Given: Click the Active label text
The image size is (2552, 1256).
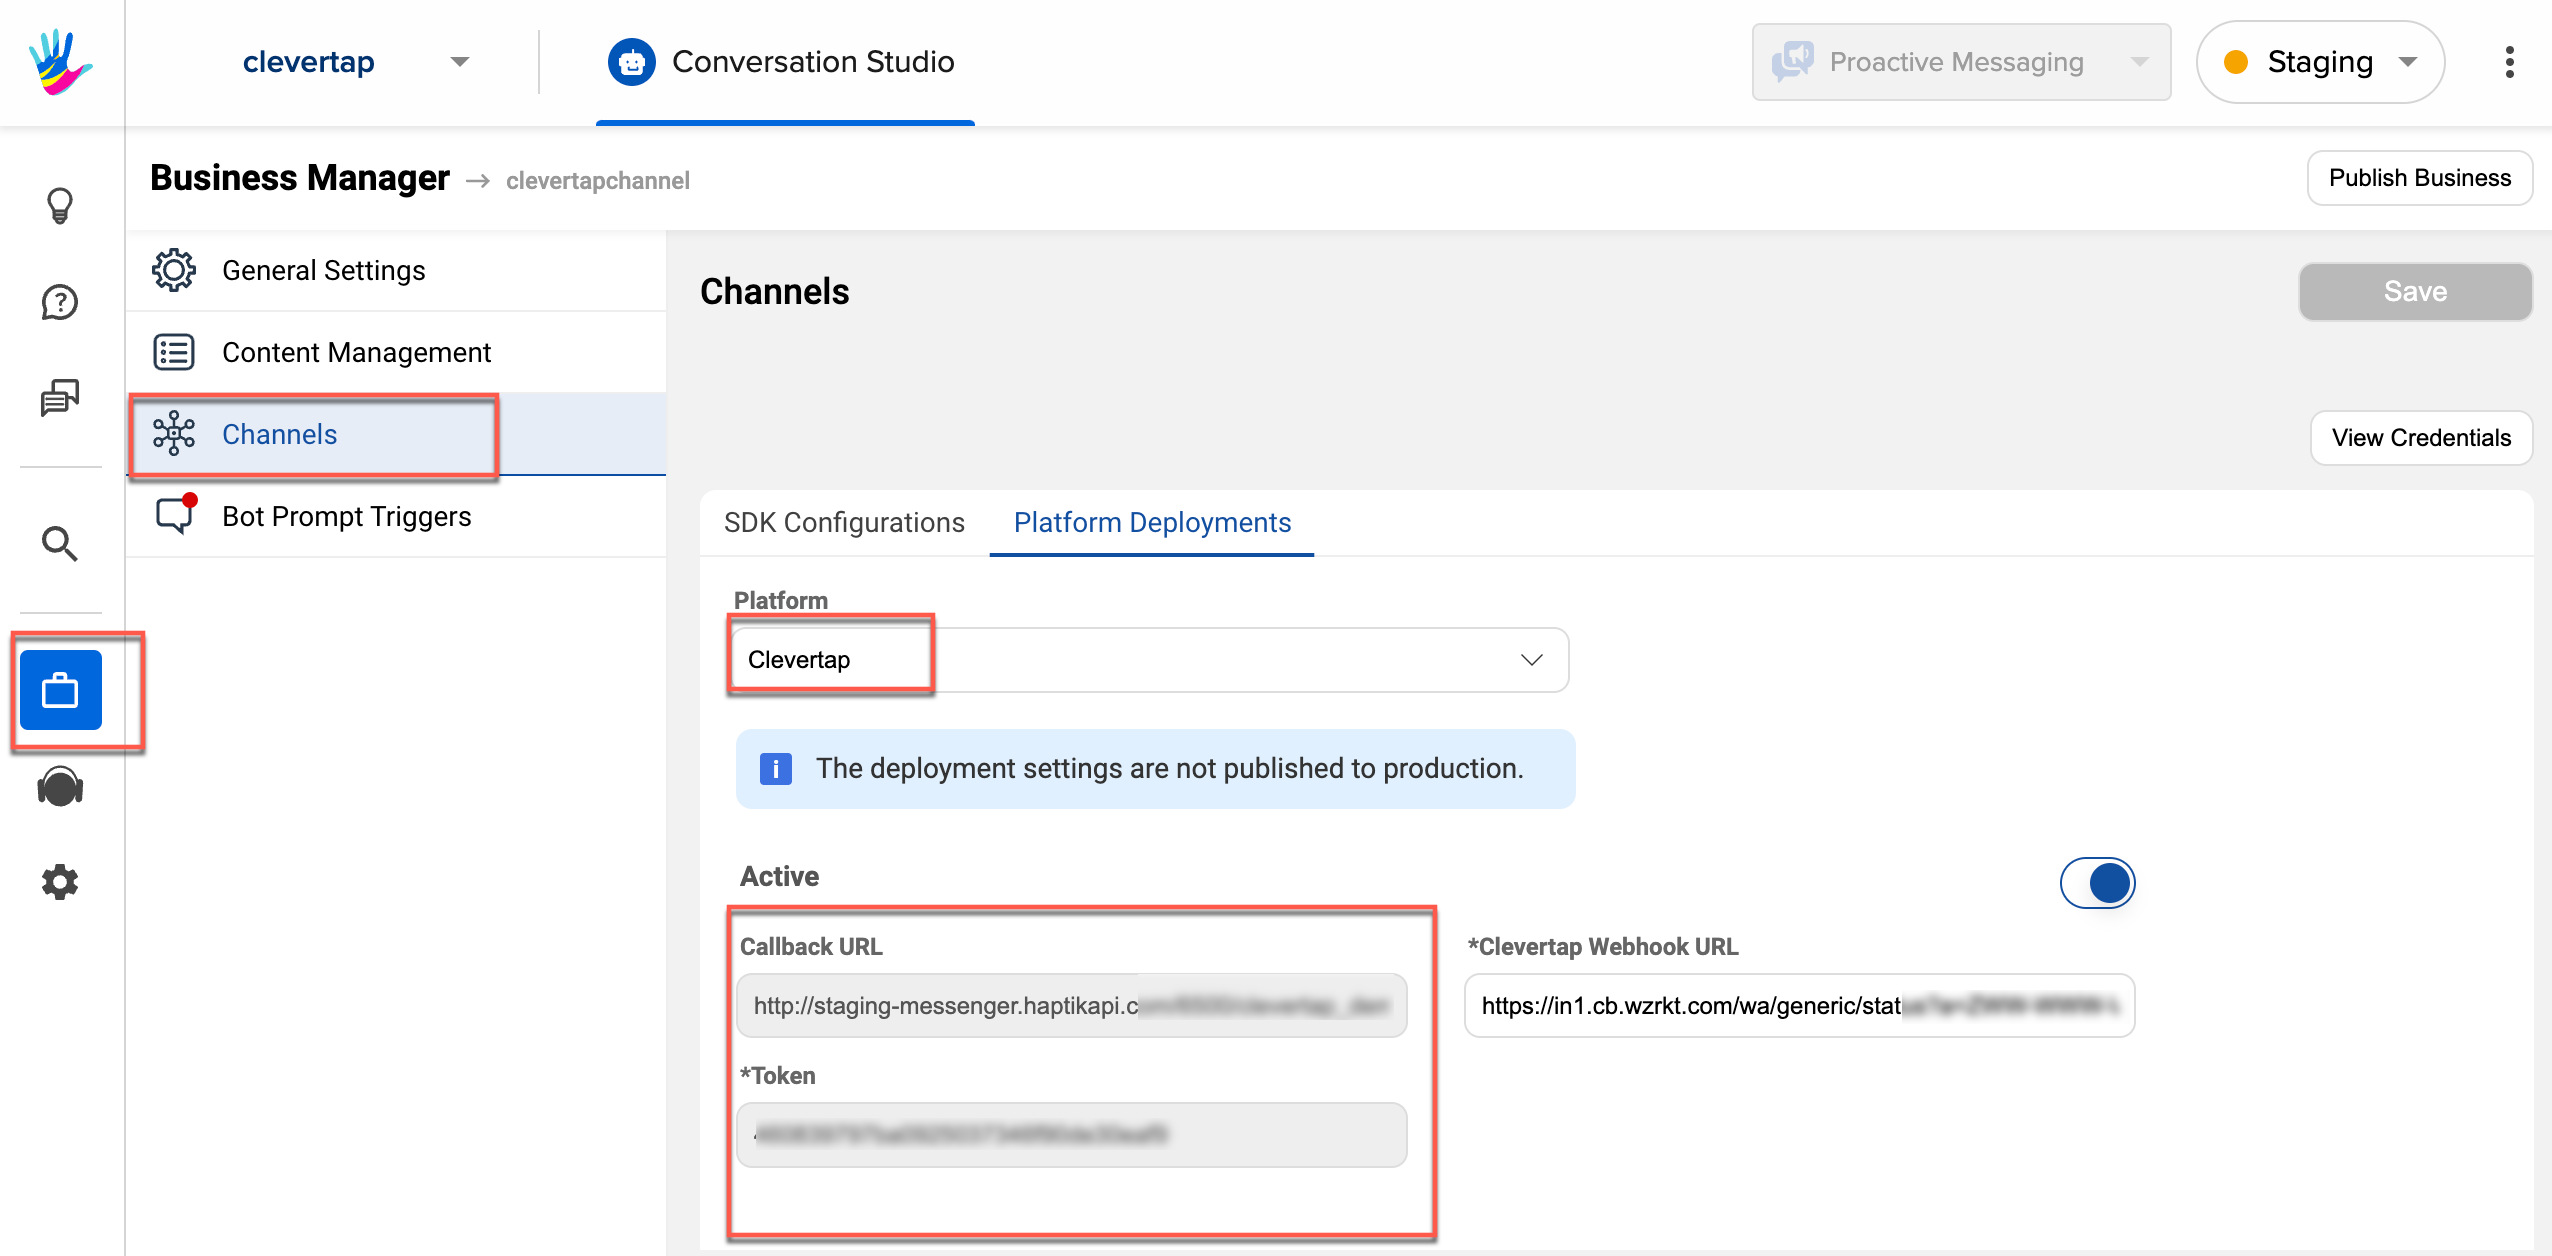Looking at the screenshot, I should tap(779, 876).
